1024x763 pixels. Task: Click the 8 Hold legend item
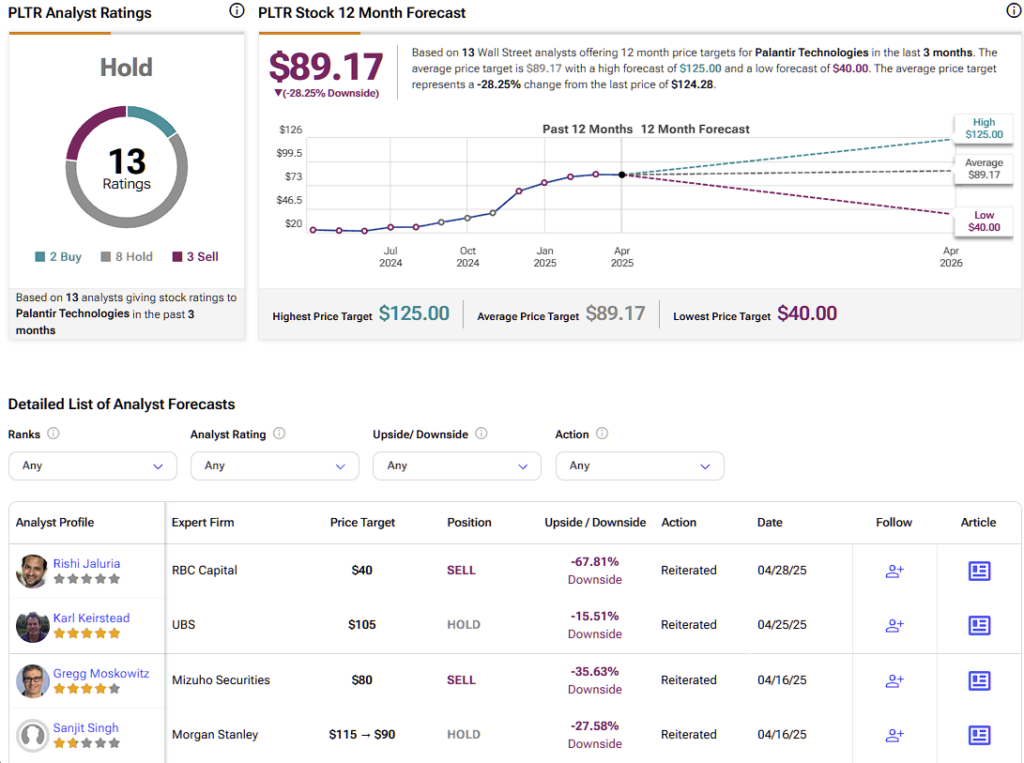(x=127, y=257)
